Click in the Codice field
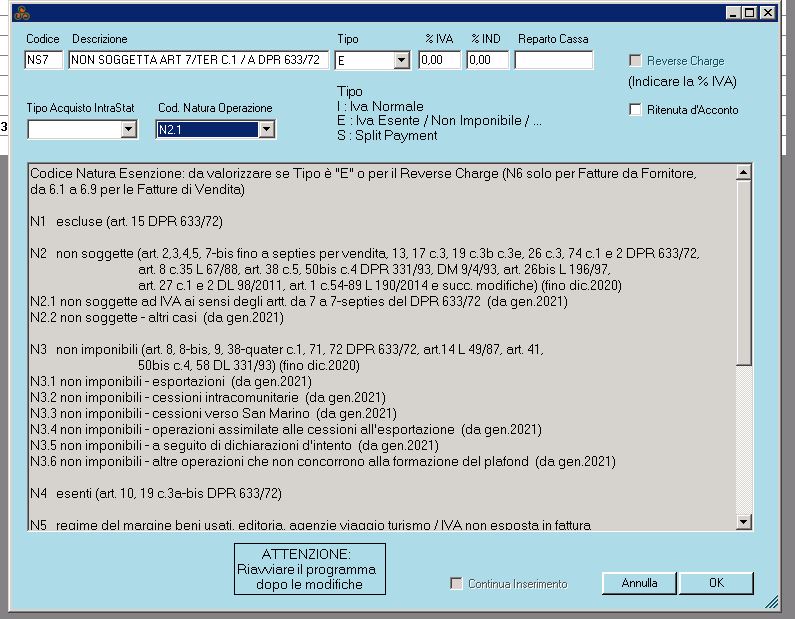 coord(45,60)
